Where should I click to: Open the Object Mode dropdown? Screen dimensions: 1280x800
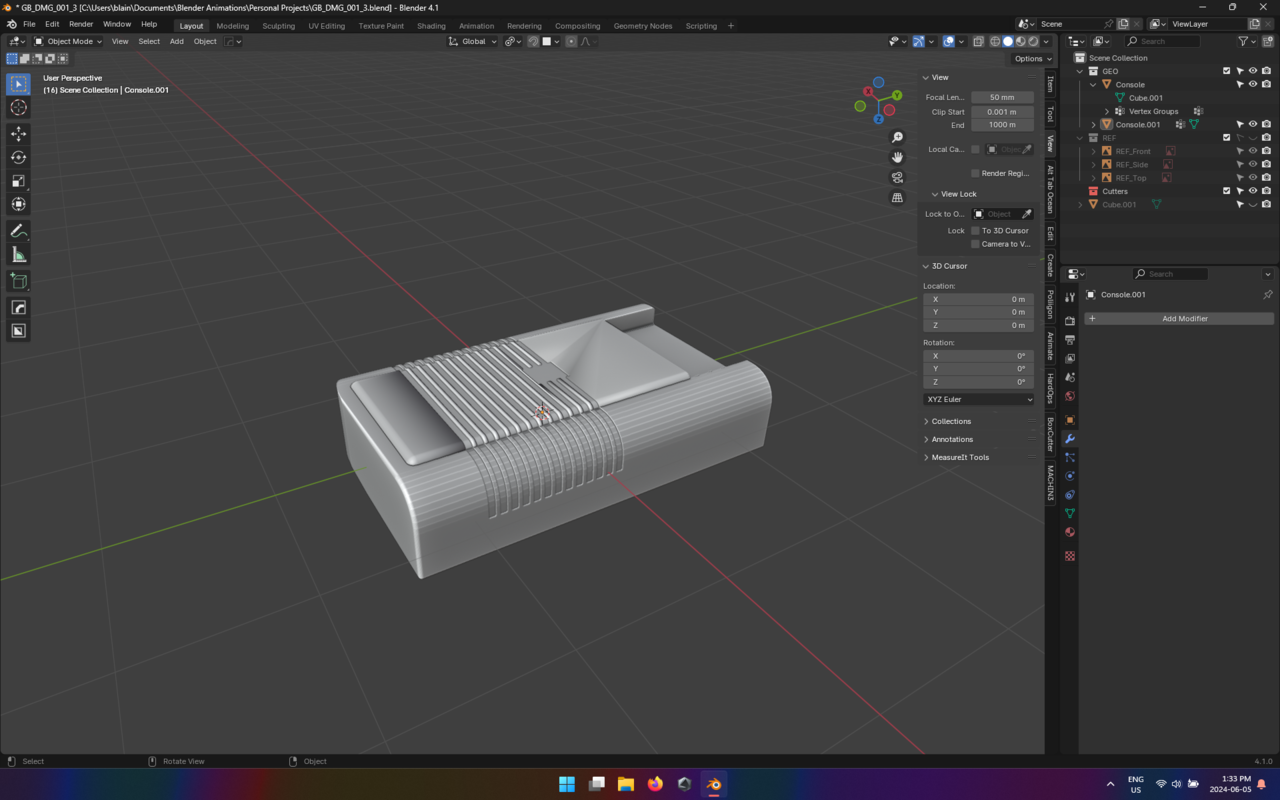coord(68,41)
